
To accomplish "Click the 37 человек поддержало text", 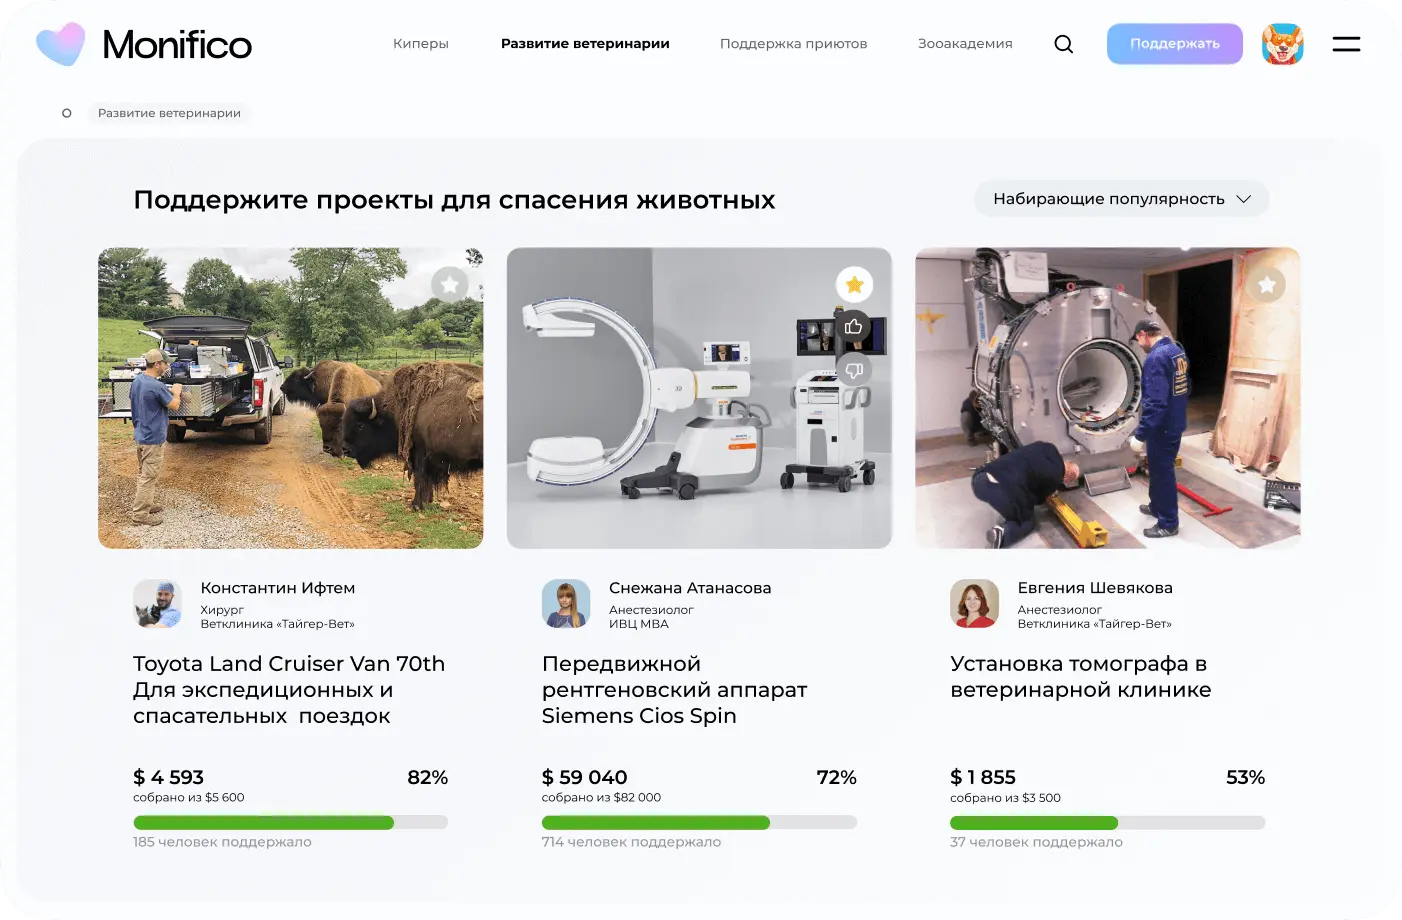I will point(1036,842).
